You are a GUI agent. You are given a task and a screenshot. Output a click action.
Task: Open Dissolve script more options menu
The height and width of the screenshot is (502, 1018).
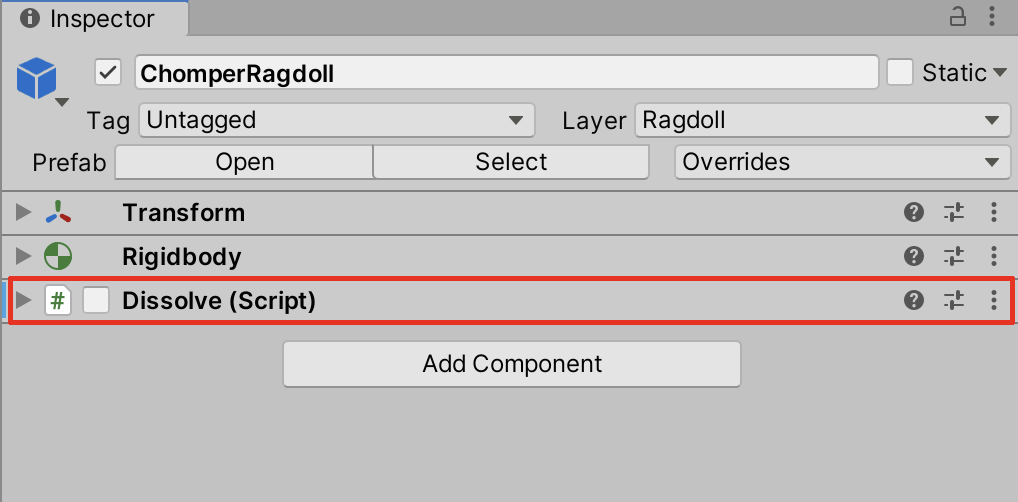point(993,300)
